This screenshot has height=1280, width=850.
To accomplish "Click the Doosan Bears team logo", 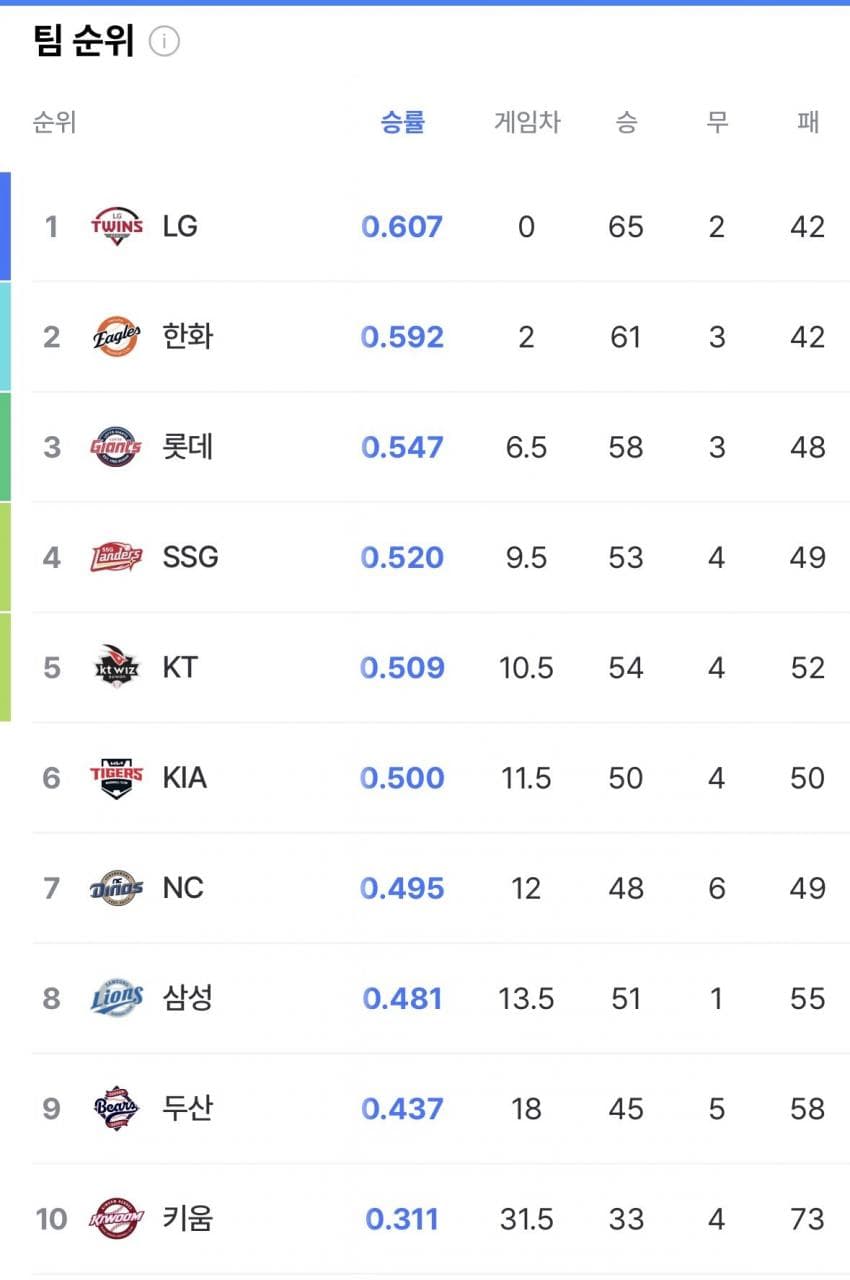I will [x=117, y=1108].
